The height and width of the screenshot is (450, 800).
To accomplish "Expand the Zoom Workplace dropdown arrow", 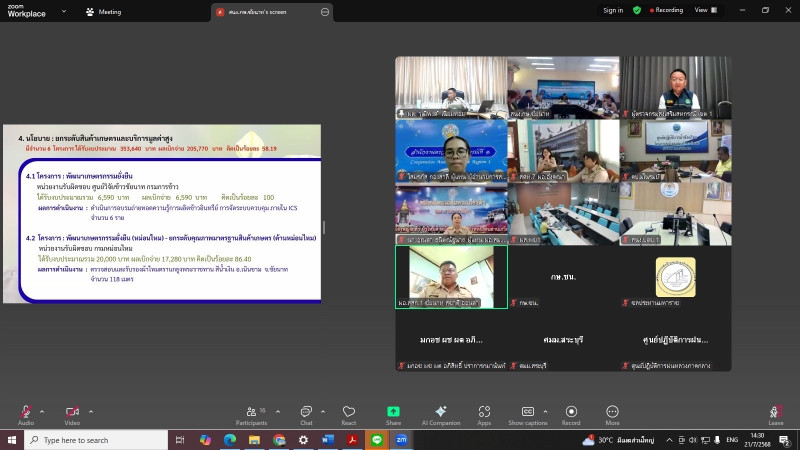I will [62, 11].
